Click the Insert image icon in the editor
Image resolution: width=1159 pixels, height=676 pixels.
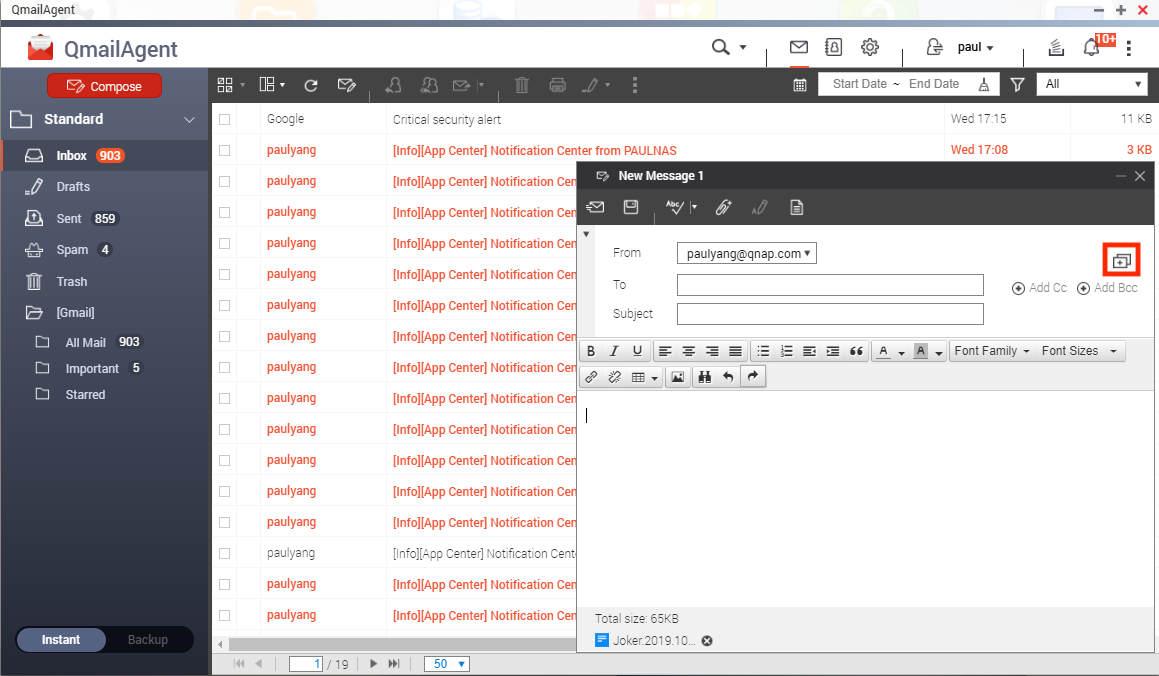pyautogui.click(x=678, y=377)
